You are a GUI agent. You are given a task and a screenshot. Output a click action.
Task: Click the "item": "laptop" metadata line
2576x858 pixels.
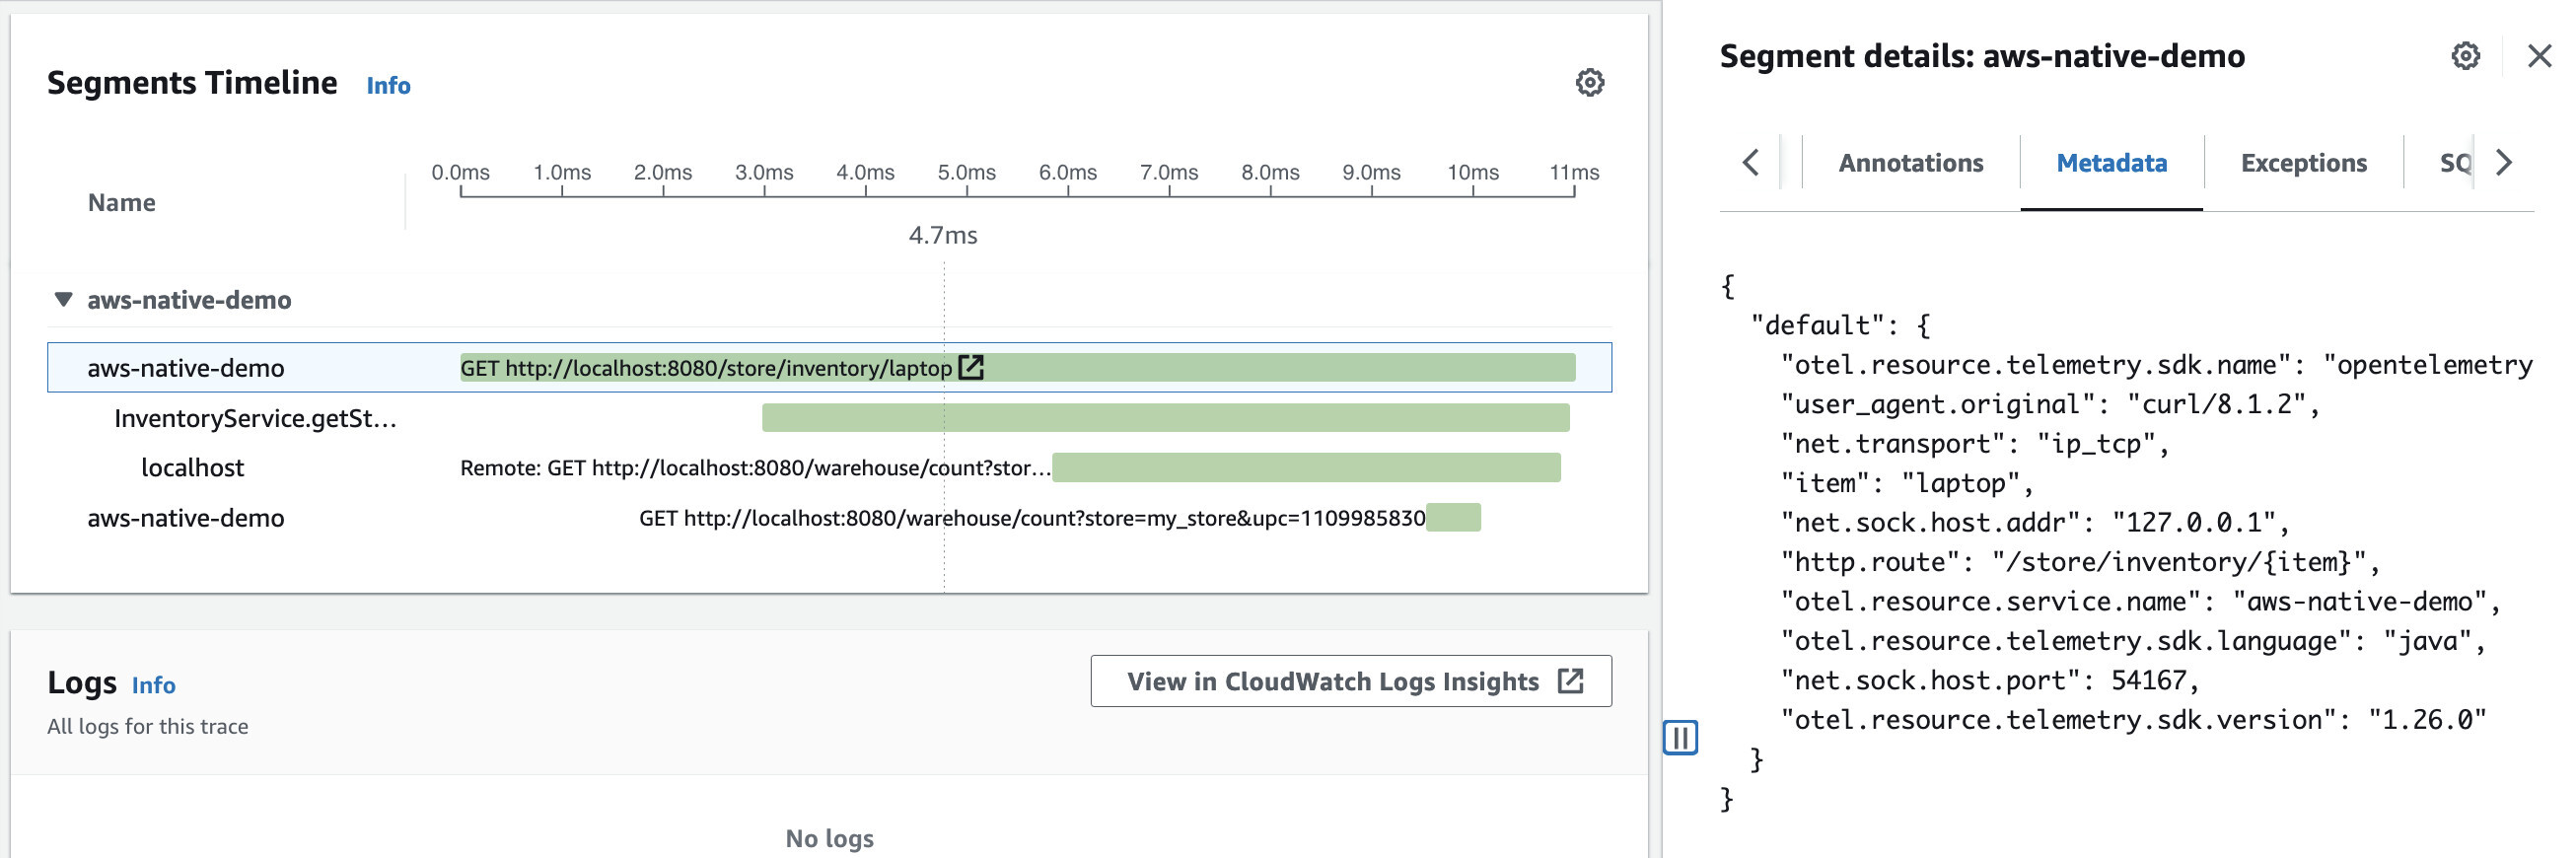pos(1906,483)
